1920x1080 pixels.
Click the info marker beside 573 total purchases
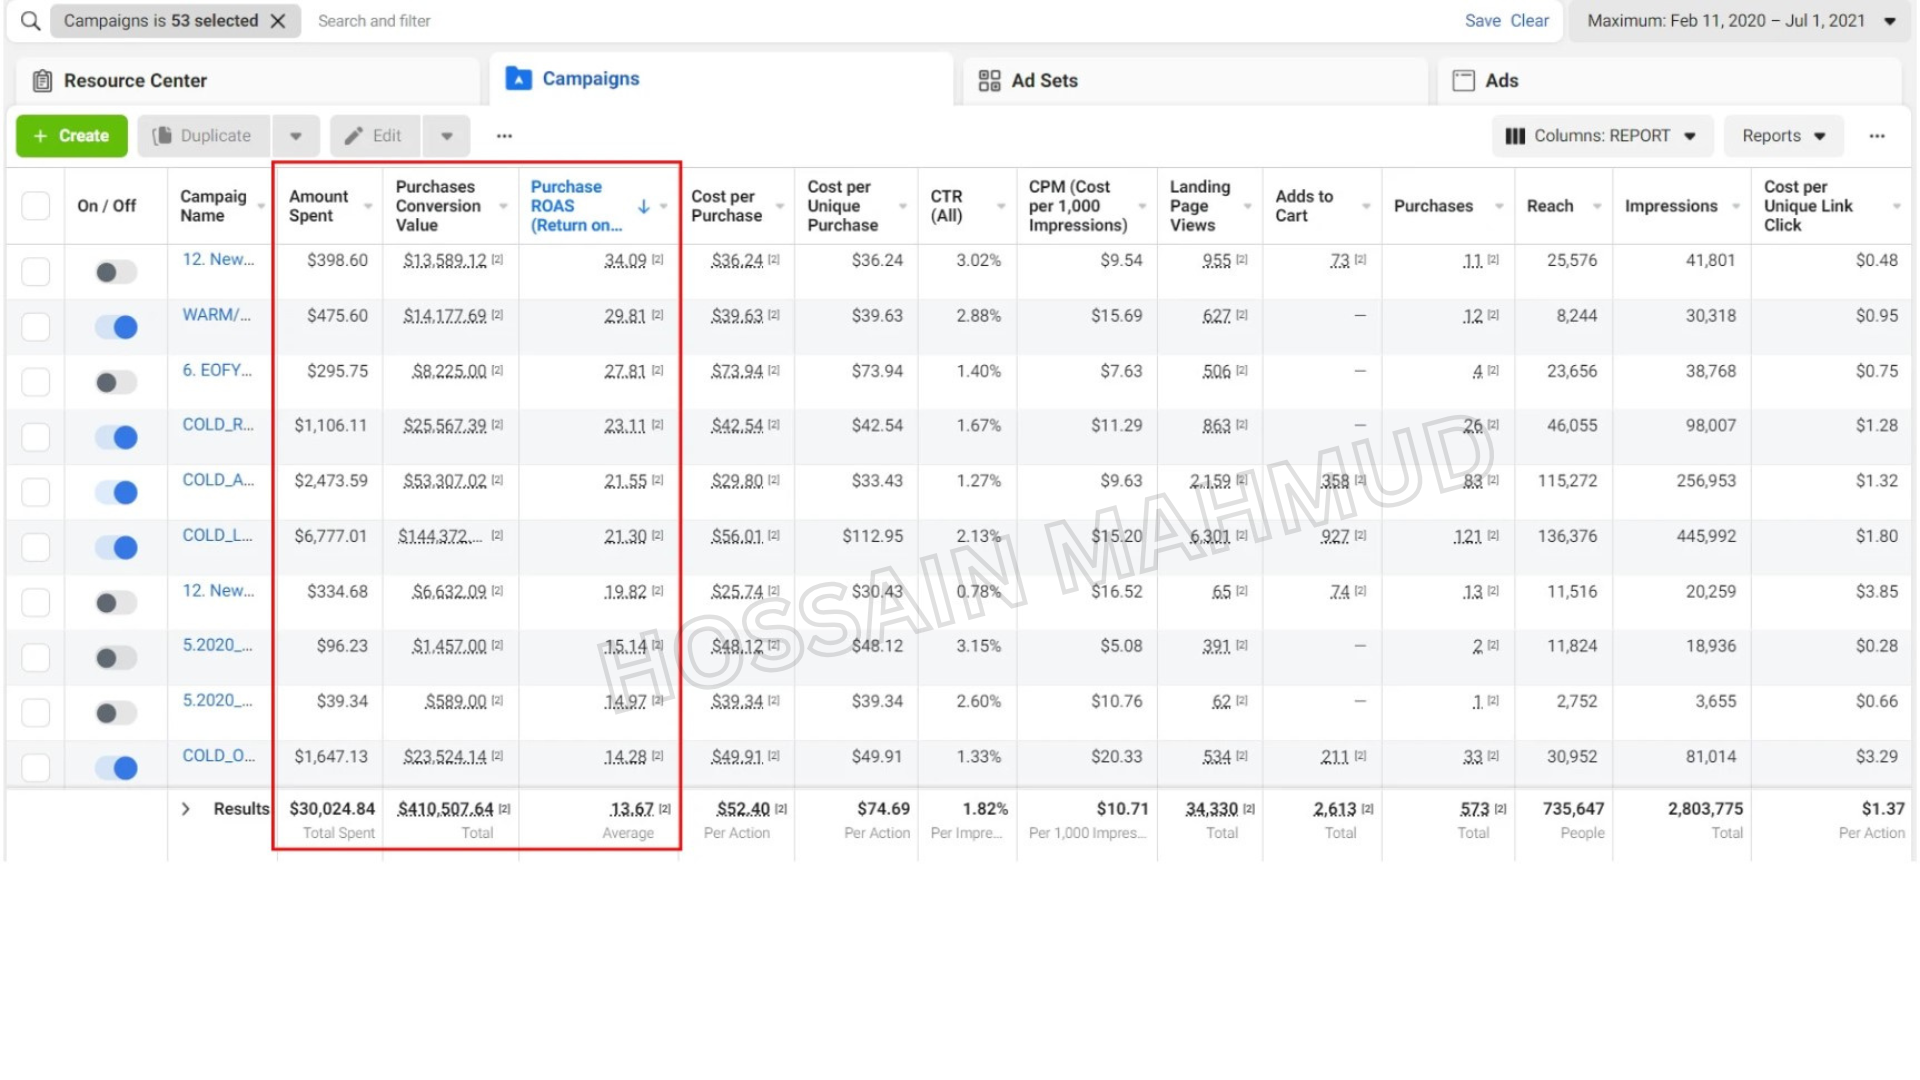coord(1500,809)
